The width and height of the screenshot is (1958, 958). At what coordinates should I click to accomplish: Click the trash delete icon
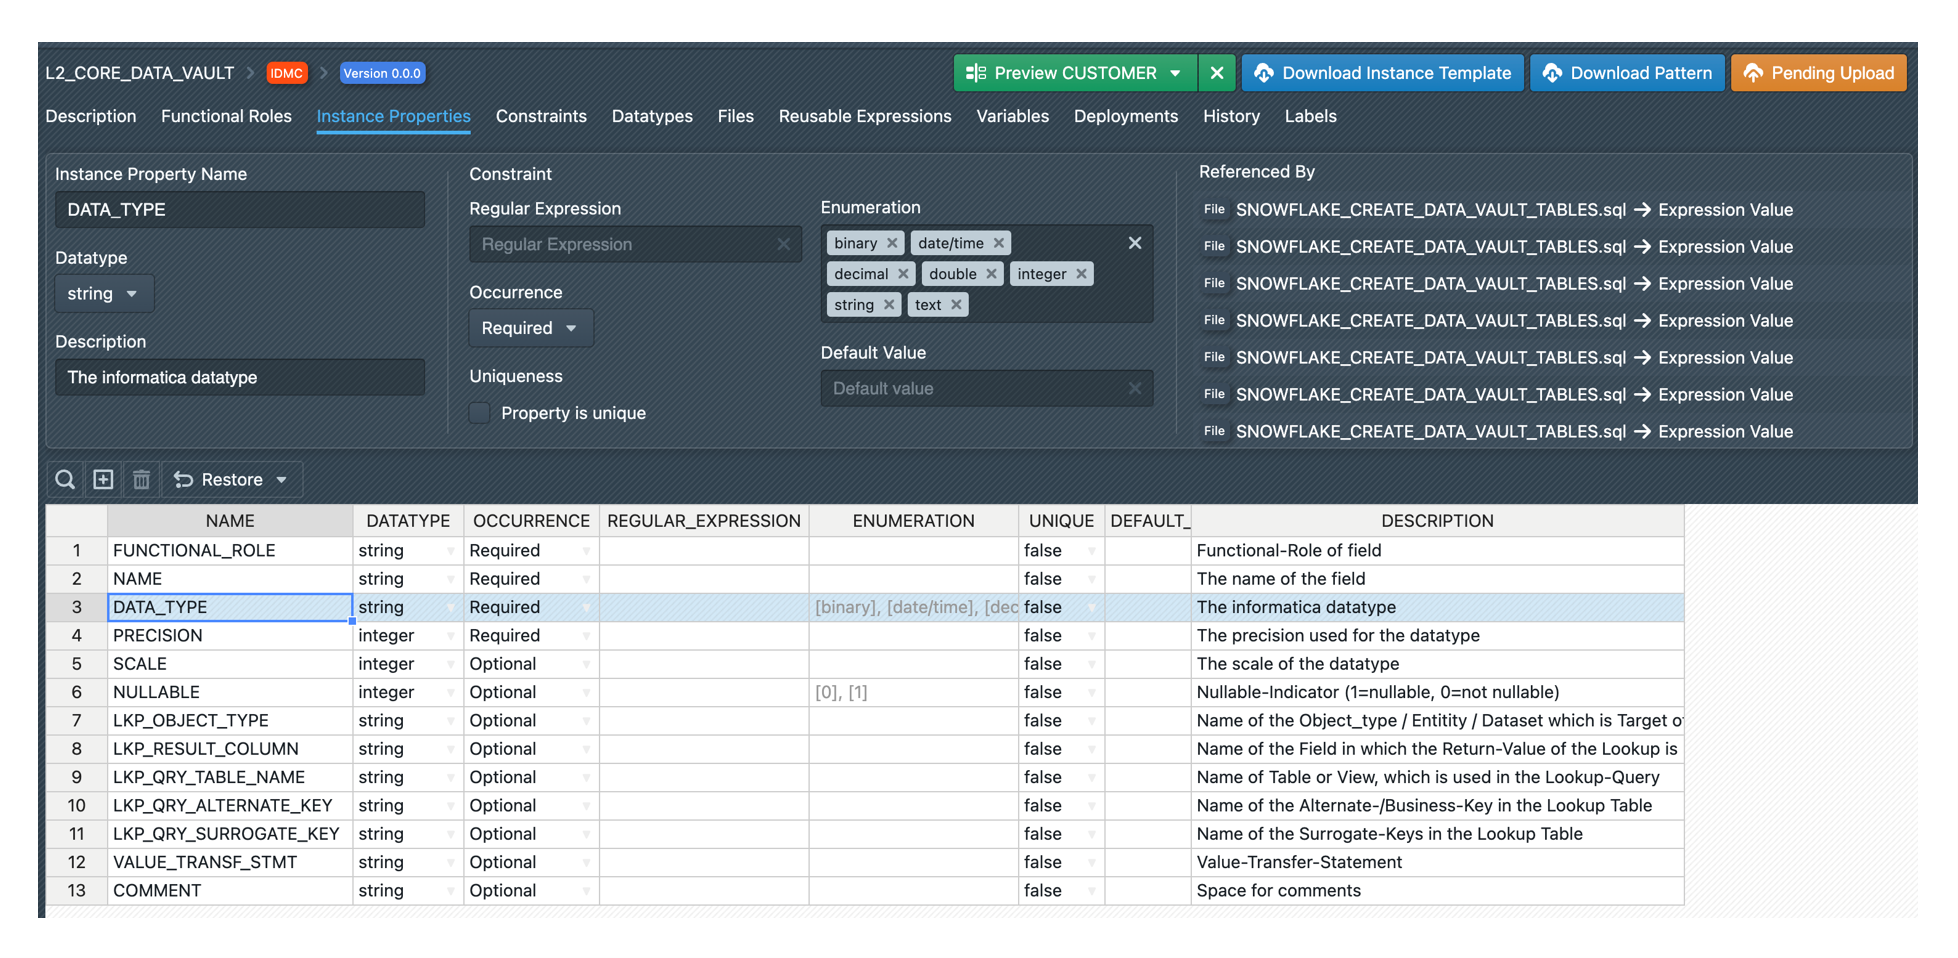coord(141,480)
